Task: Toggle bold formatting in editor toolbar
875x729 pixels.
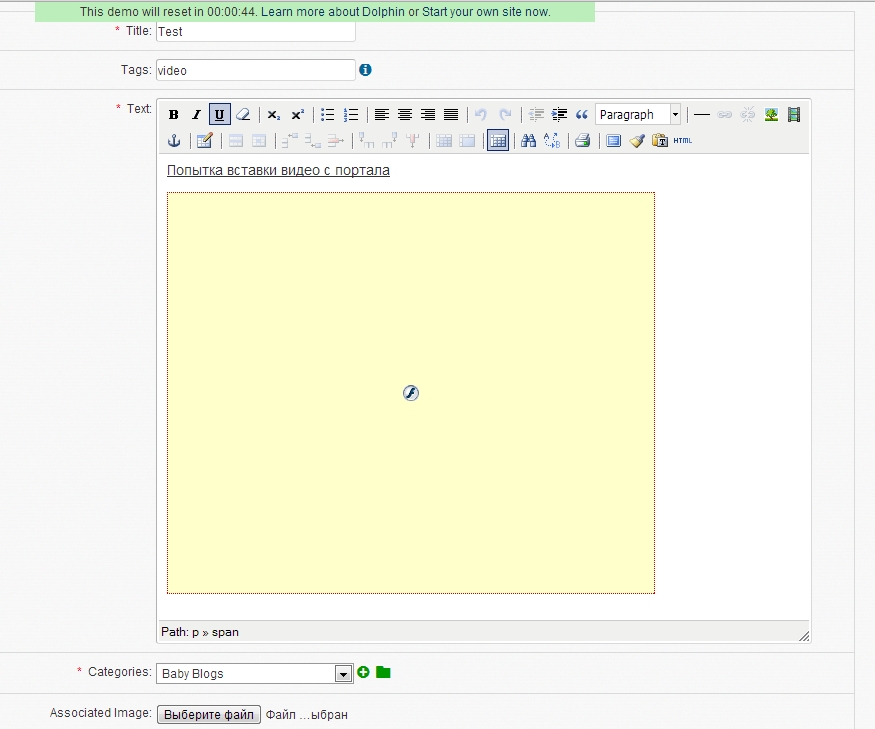Action: pyautogui.click(x=174, y=115)
